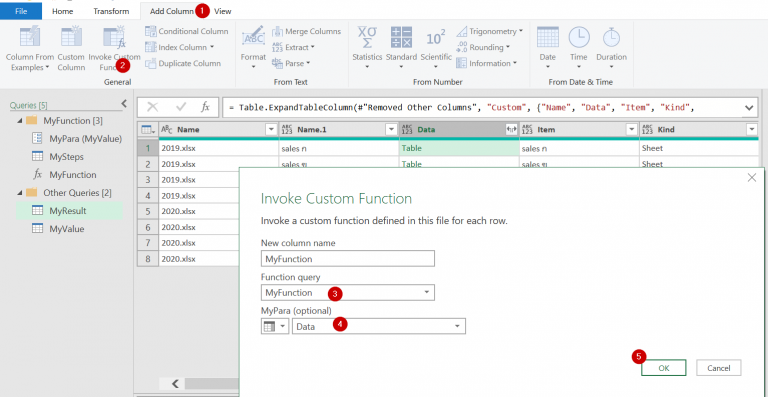This screenshot has width=768, height=397.
Task: Add a Conditional Column
Action: 187,31
